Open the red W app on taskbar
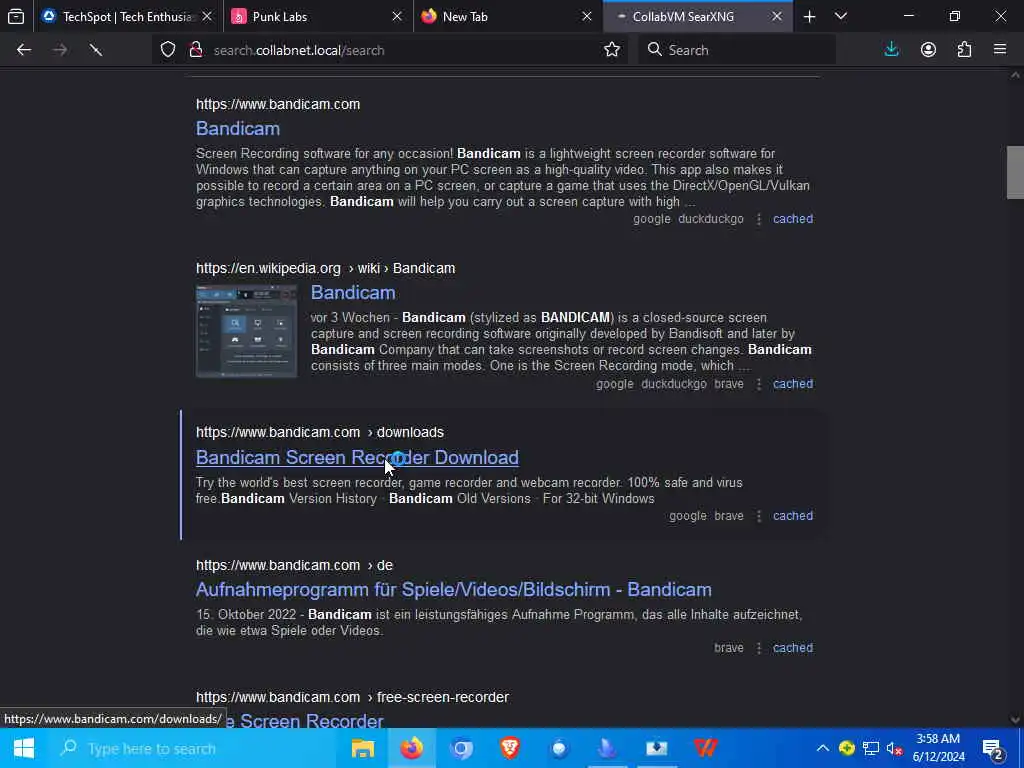The image size is (1024, 768). (x=705, y=748)
